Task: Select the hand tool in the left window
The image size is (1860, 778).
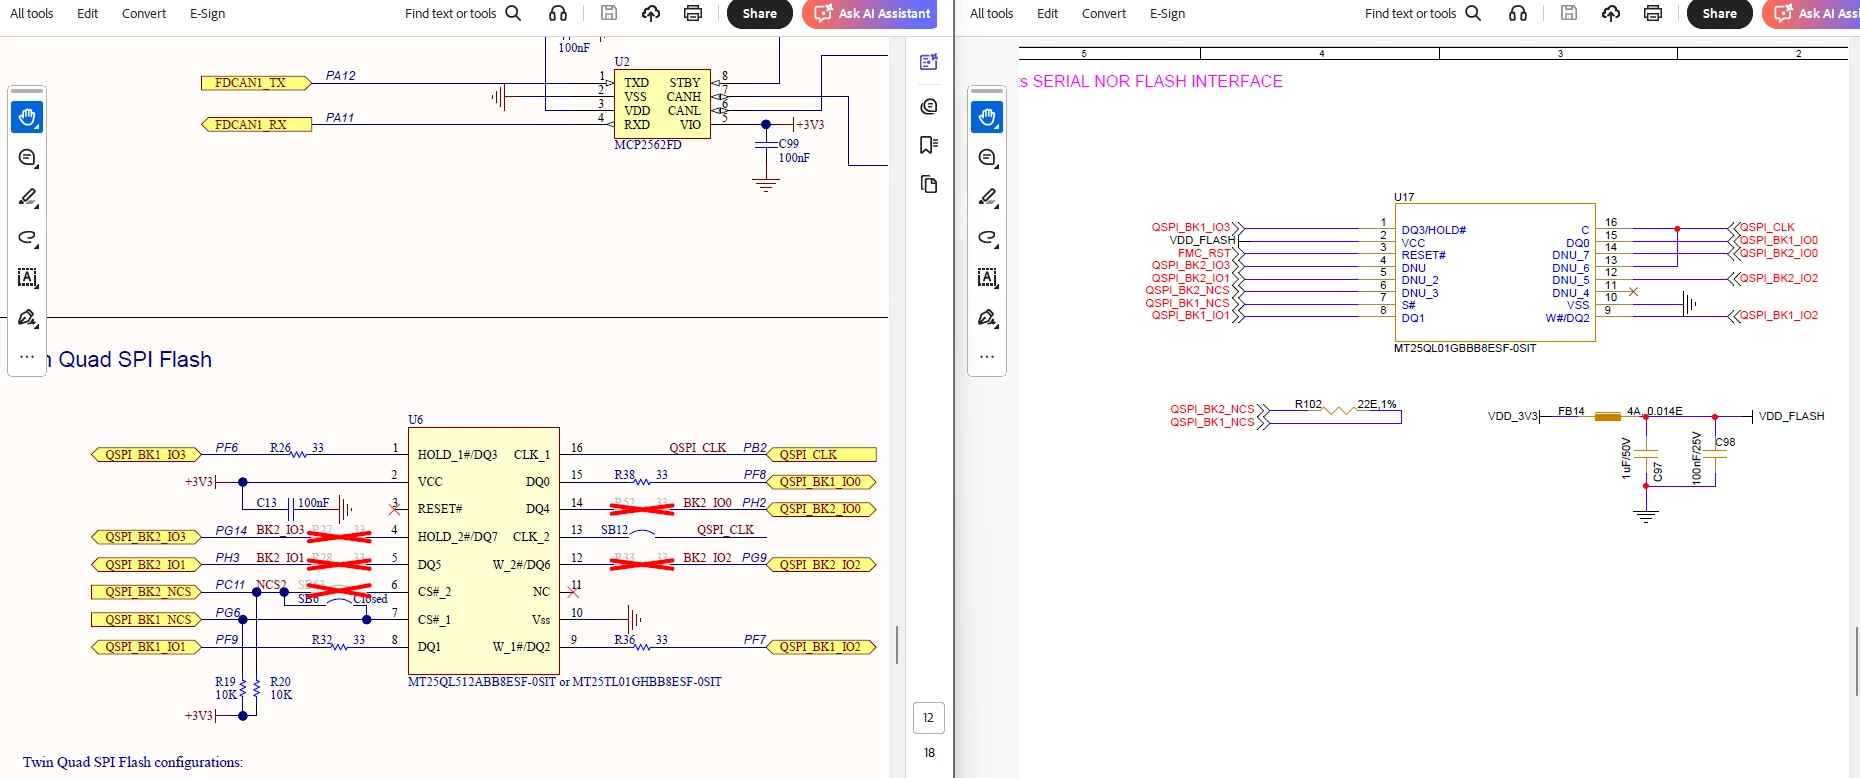Action: [x=27, y=117]
